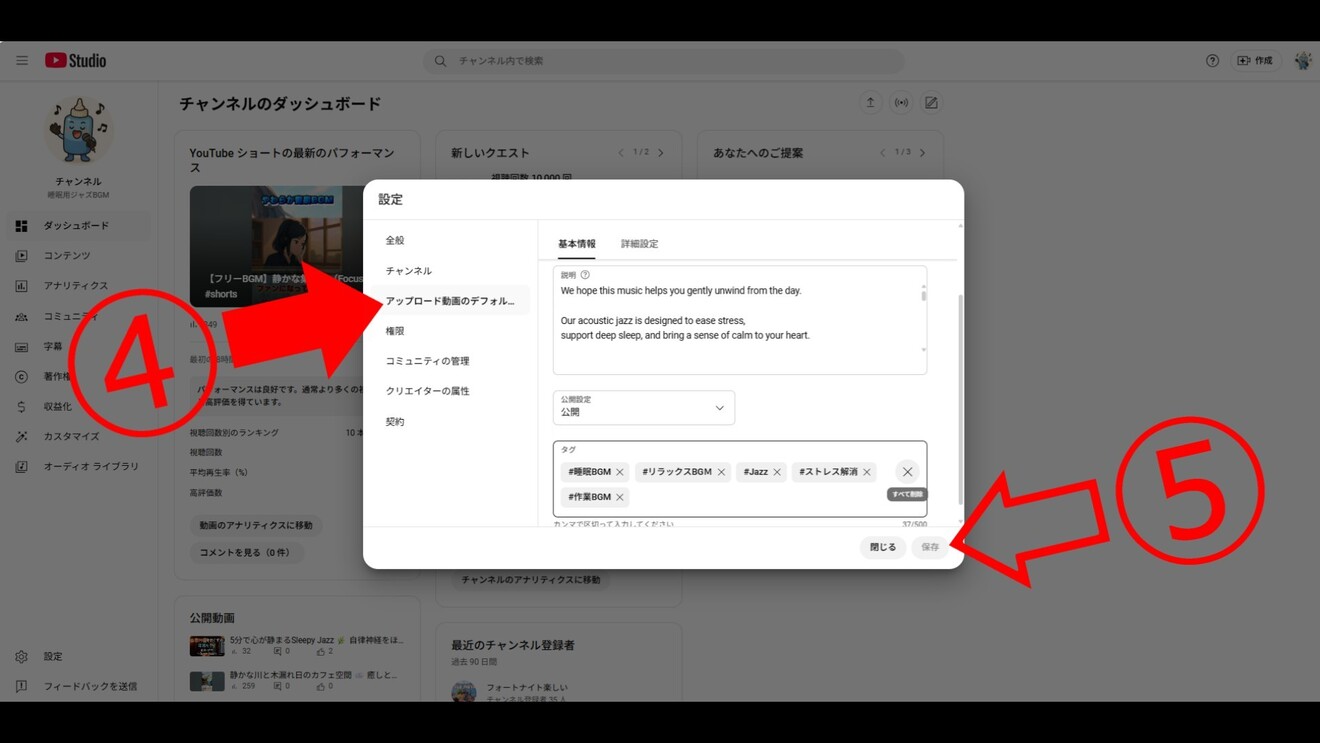Open the hamburger navigation menu
Screen dimensions: 1320x743
pyautogui.click(x=22, y=60)
